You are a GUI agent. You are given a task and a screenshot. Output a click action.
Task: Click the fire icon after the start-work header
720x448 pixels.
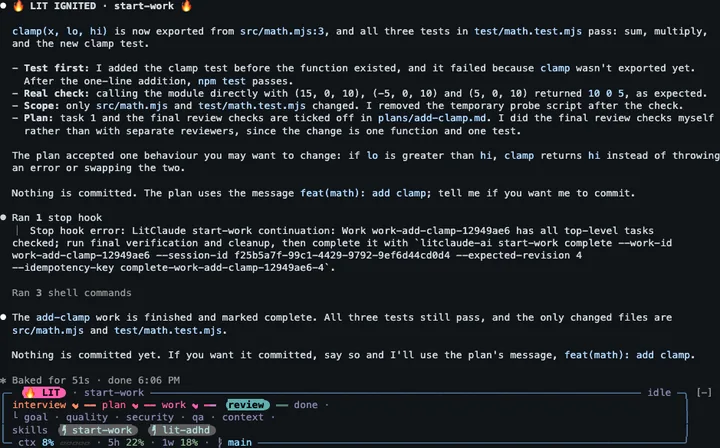[186, 6]
